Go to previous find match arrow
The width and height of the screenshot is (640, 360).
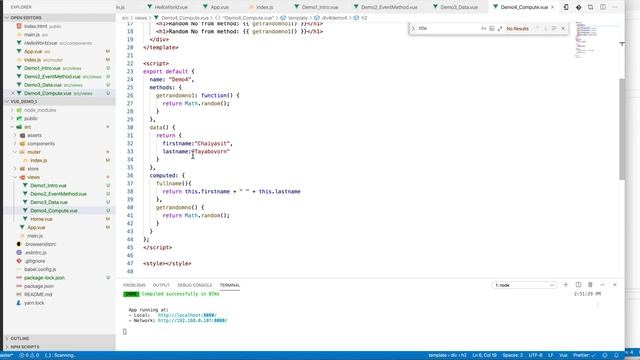tap(537, 29)
